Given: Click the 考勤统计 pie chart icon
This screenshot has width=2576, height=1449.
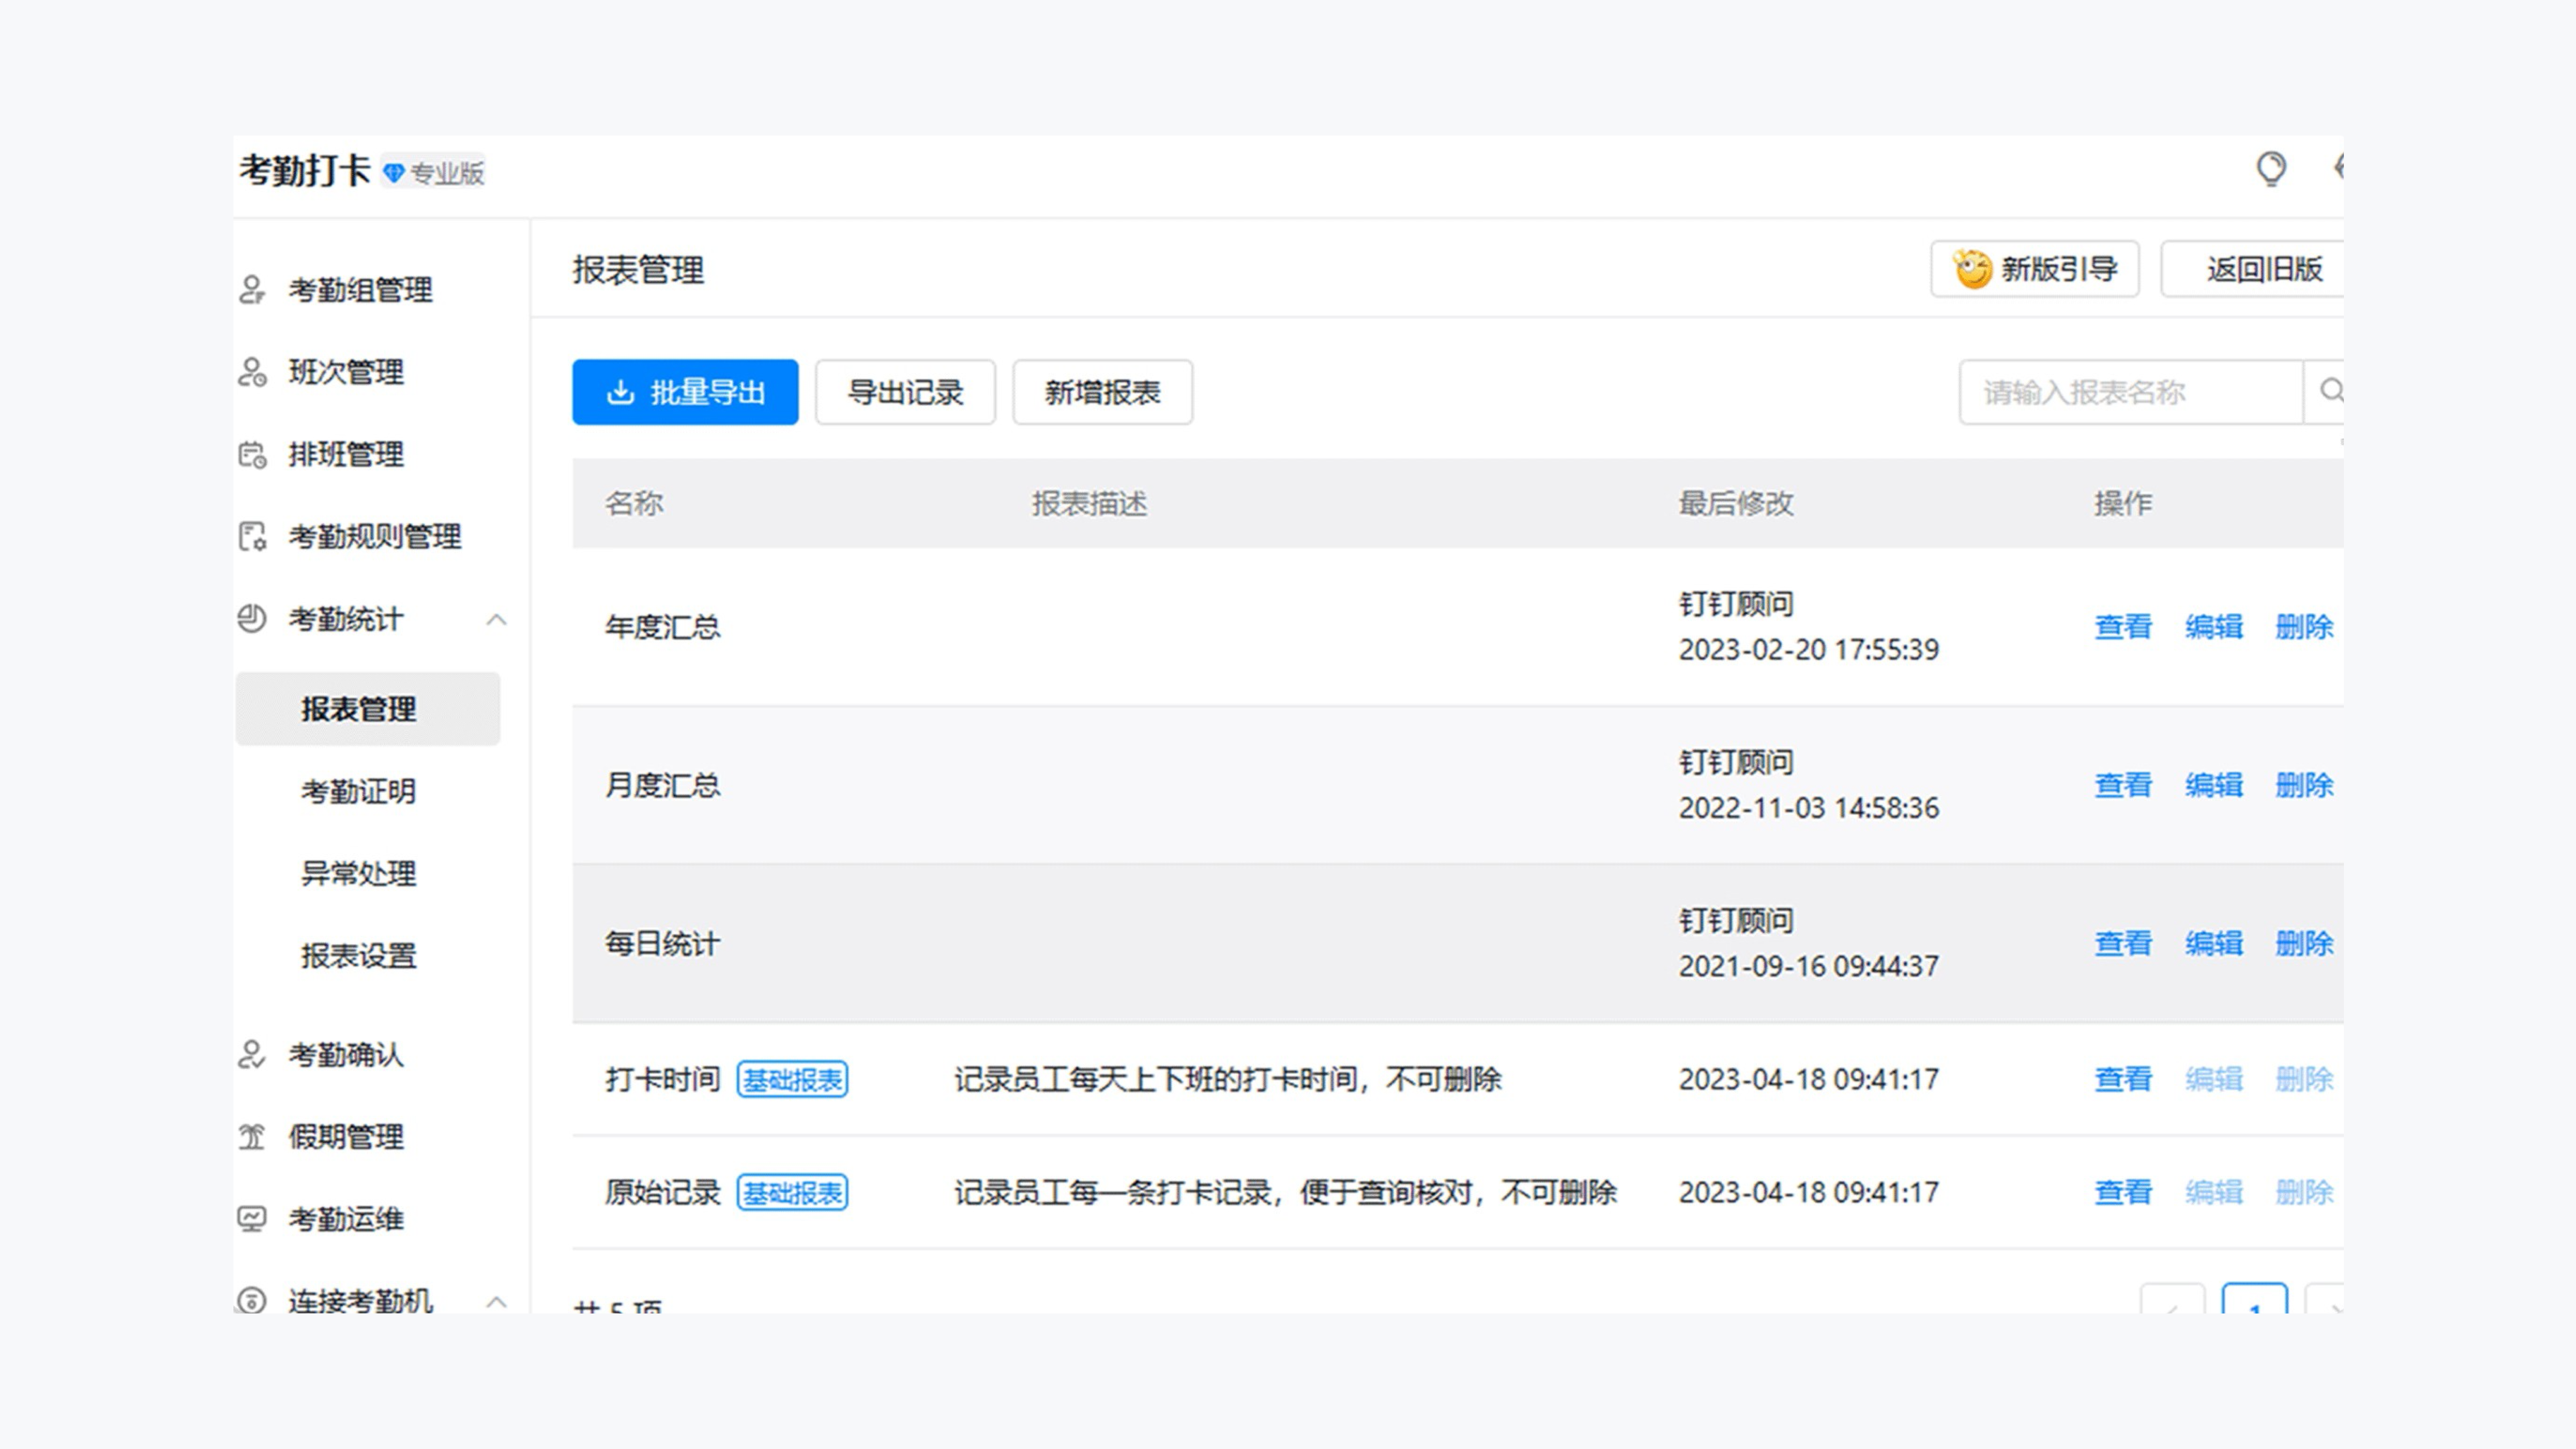Looking at the screenshot, I should point(252,619).
